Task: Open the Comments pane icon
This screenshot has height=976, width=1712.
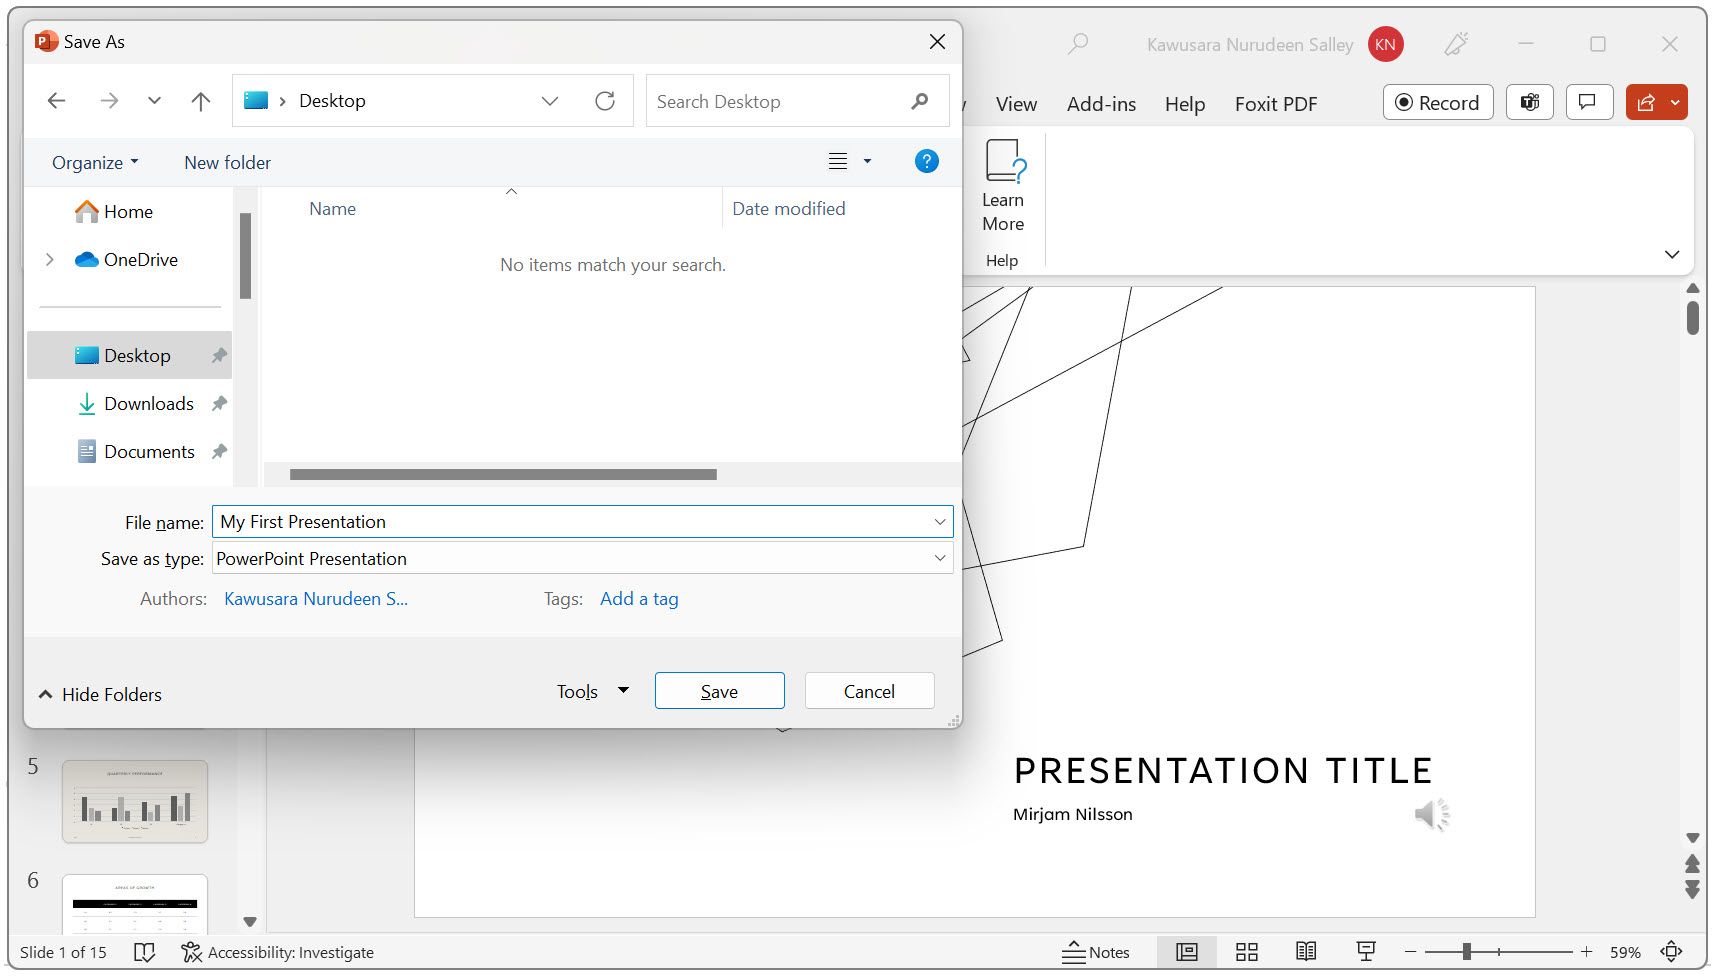Action: (x=1588, y=101)
